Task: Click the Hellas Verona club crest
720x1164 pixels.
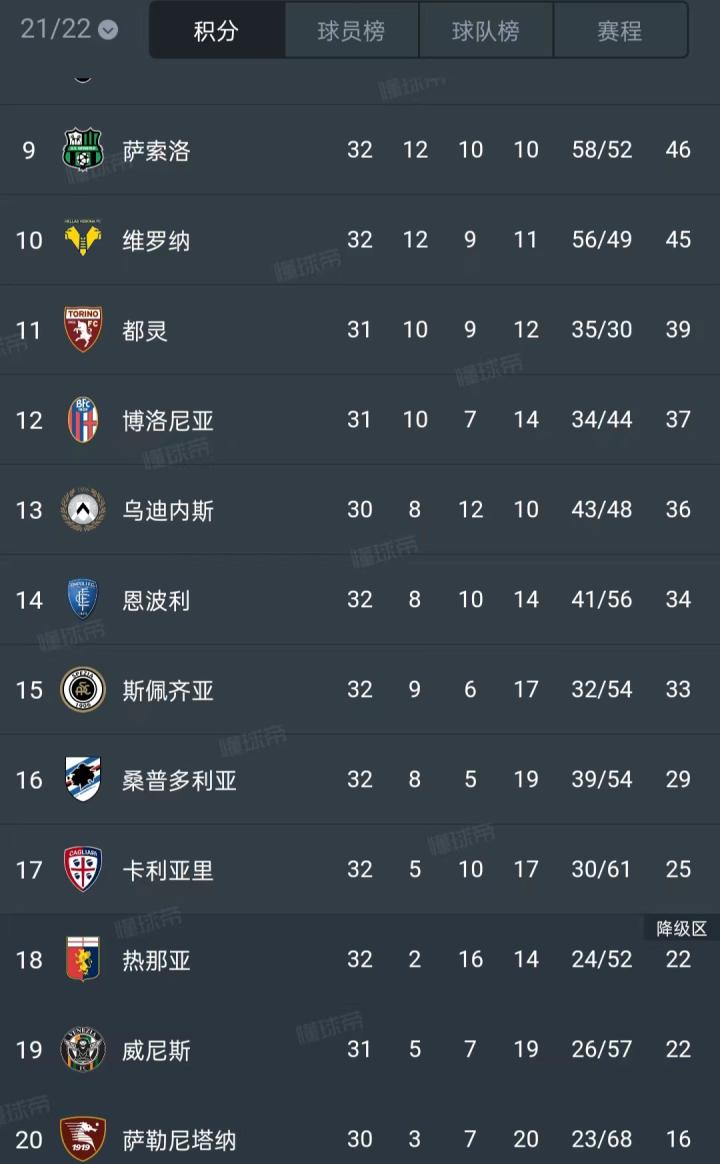Action: (x=83, y=240)
